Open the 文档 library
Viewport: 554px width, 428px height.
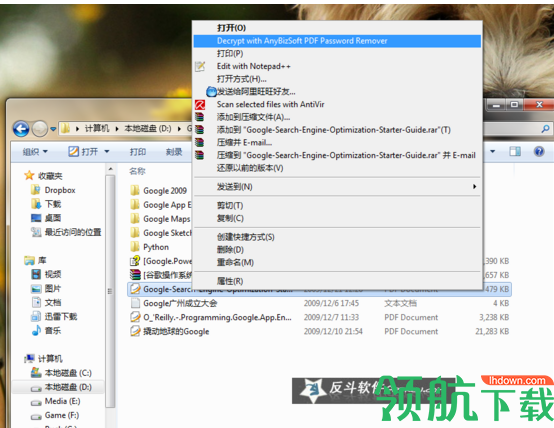tap(46, 303)
